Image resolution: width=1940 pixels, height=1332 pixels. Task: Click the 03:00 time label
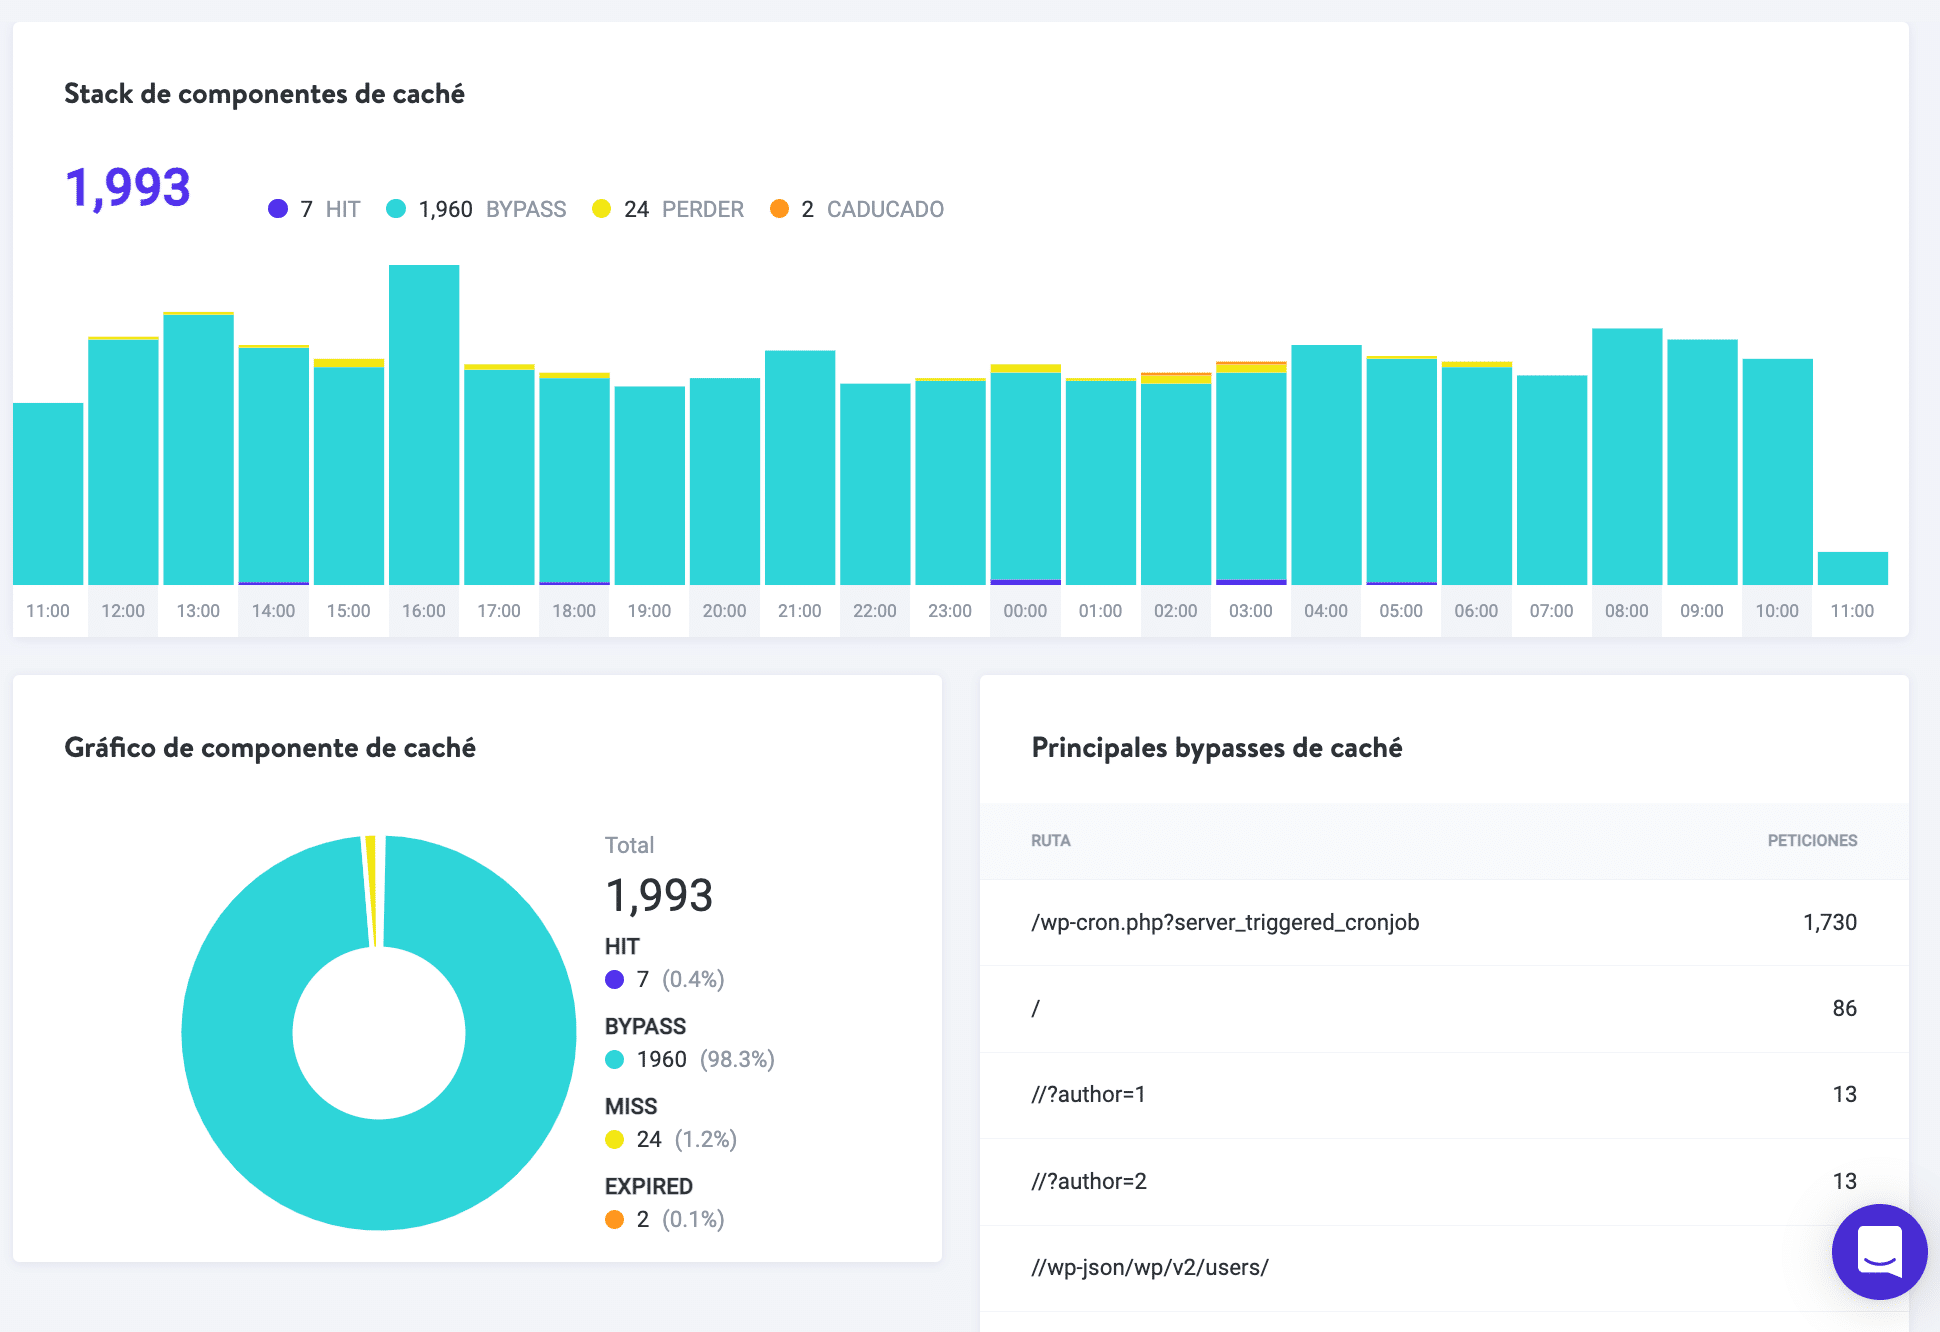(x=1250, y=611)
